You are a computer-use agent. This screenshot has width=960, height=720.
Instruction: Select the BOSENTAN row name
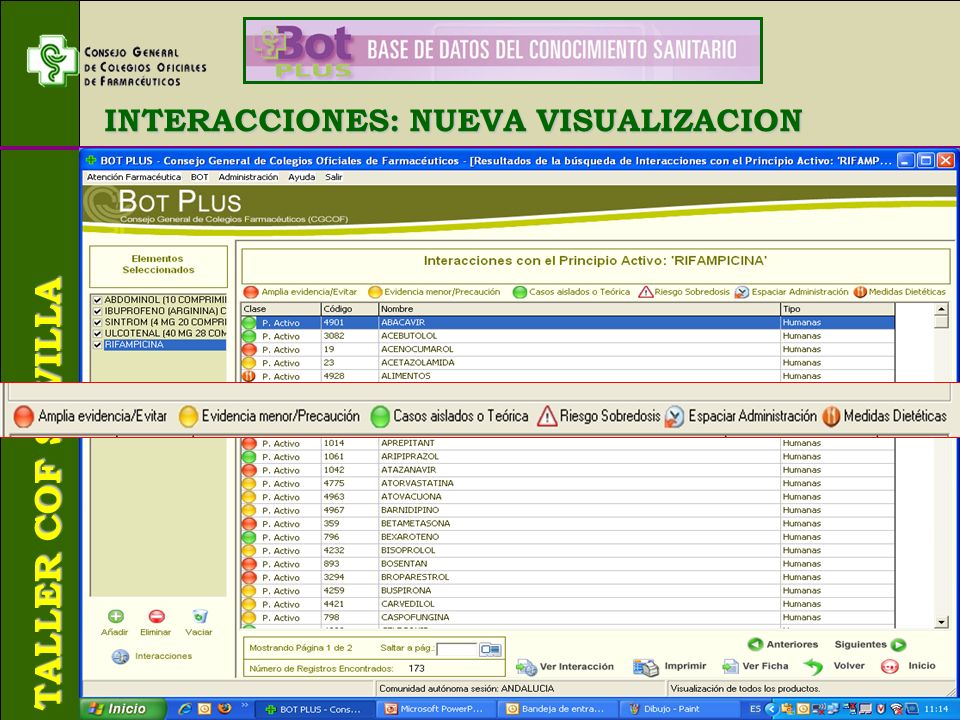coord(404,564)
